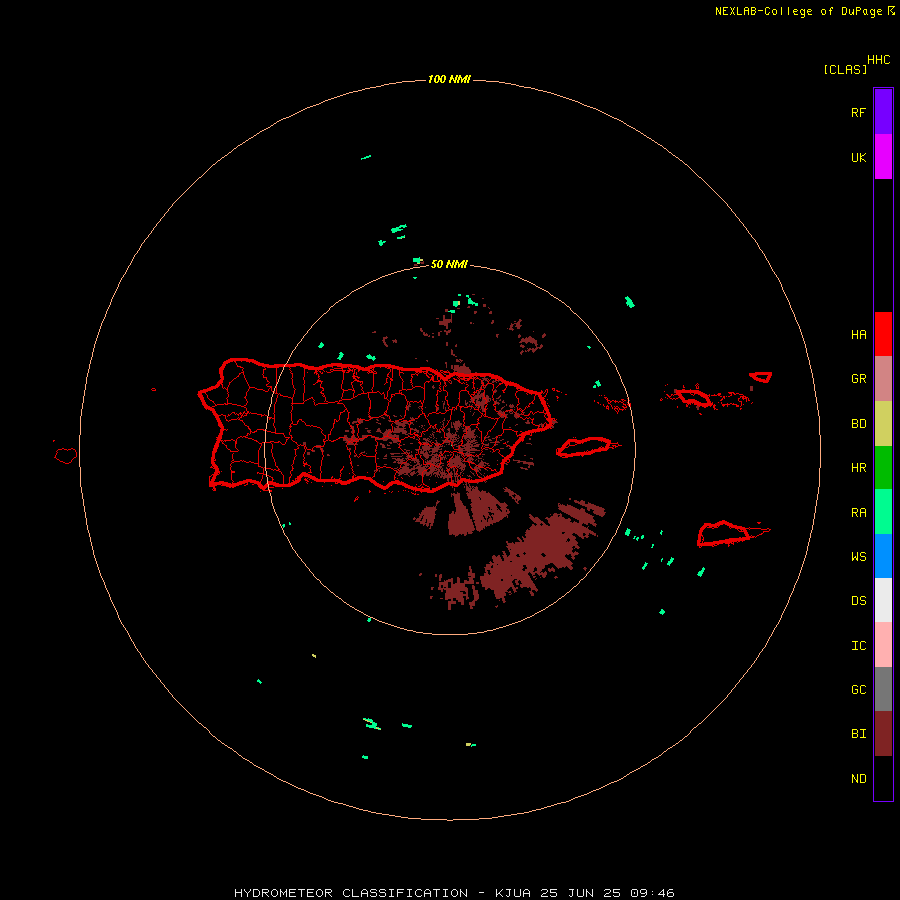Click the WS legend label

(858, 556)
